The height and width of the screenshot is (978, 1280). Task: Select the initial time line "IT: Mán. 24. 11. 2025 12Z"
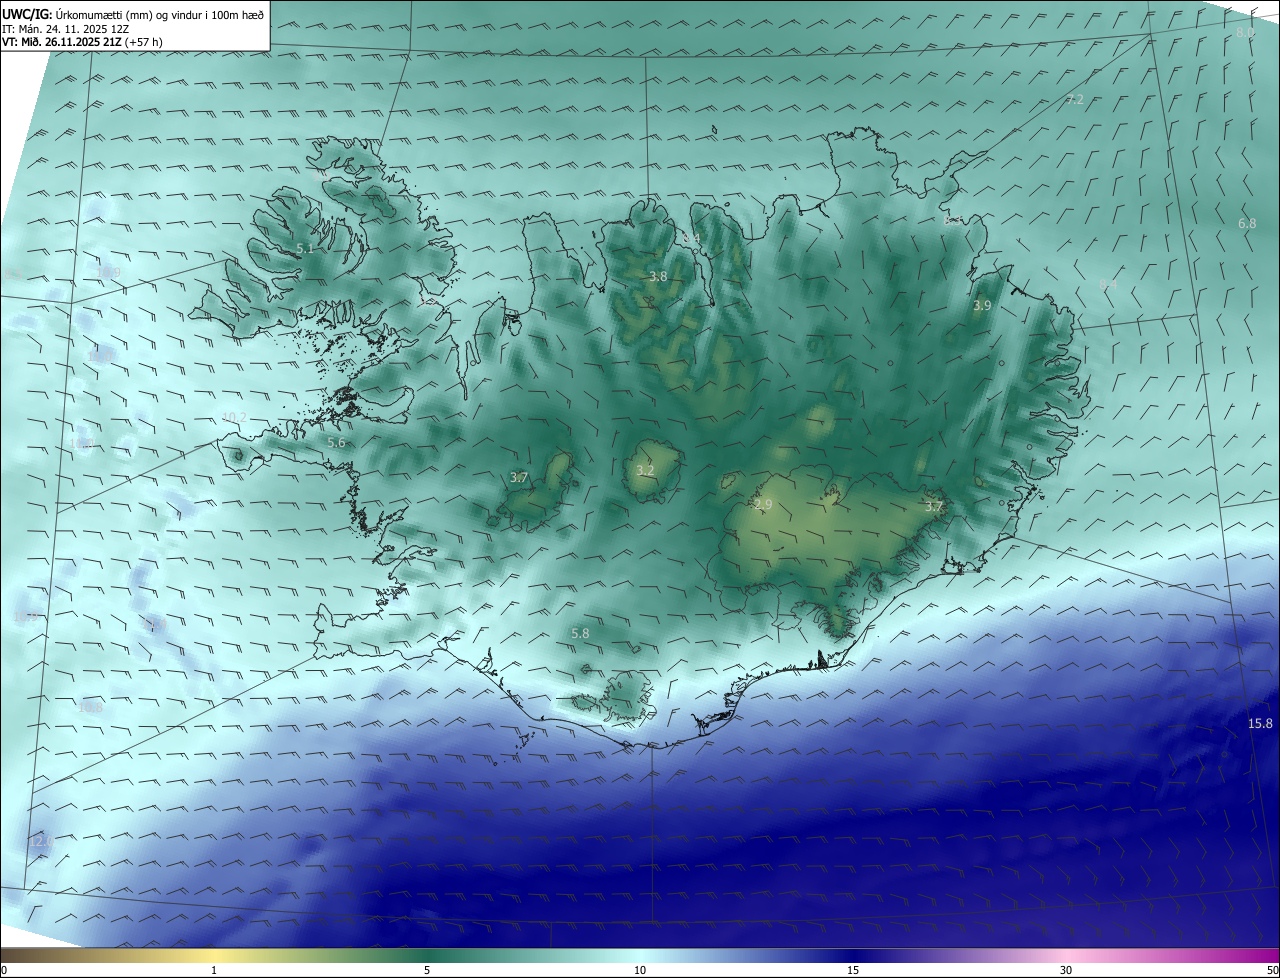click(66, 28)
